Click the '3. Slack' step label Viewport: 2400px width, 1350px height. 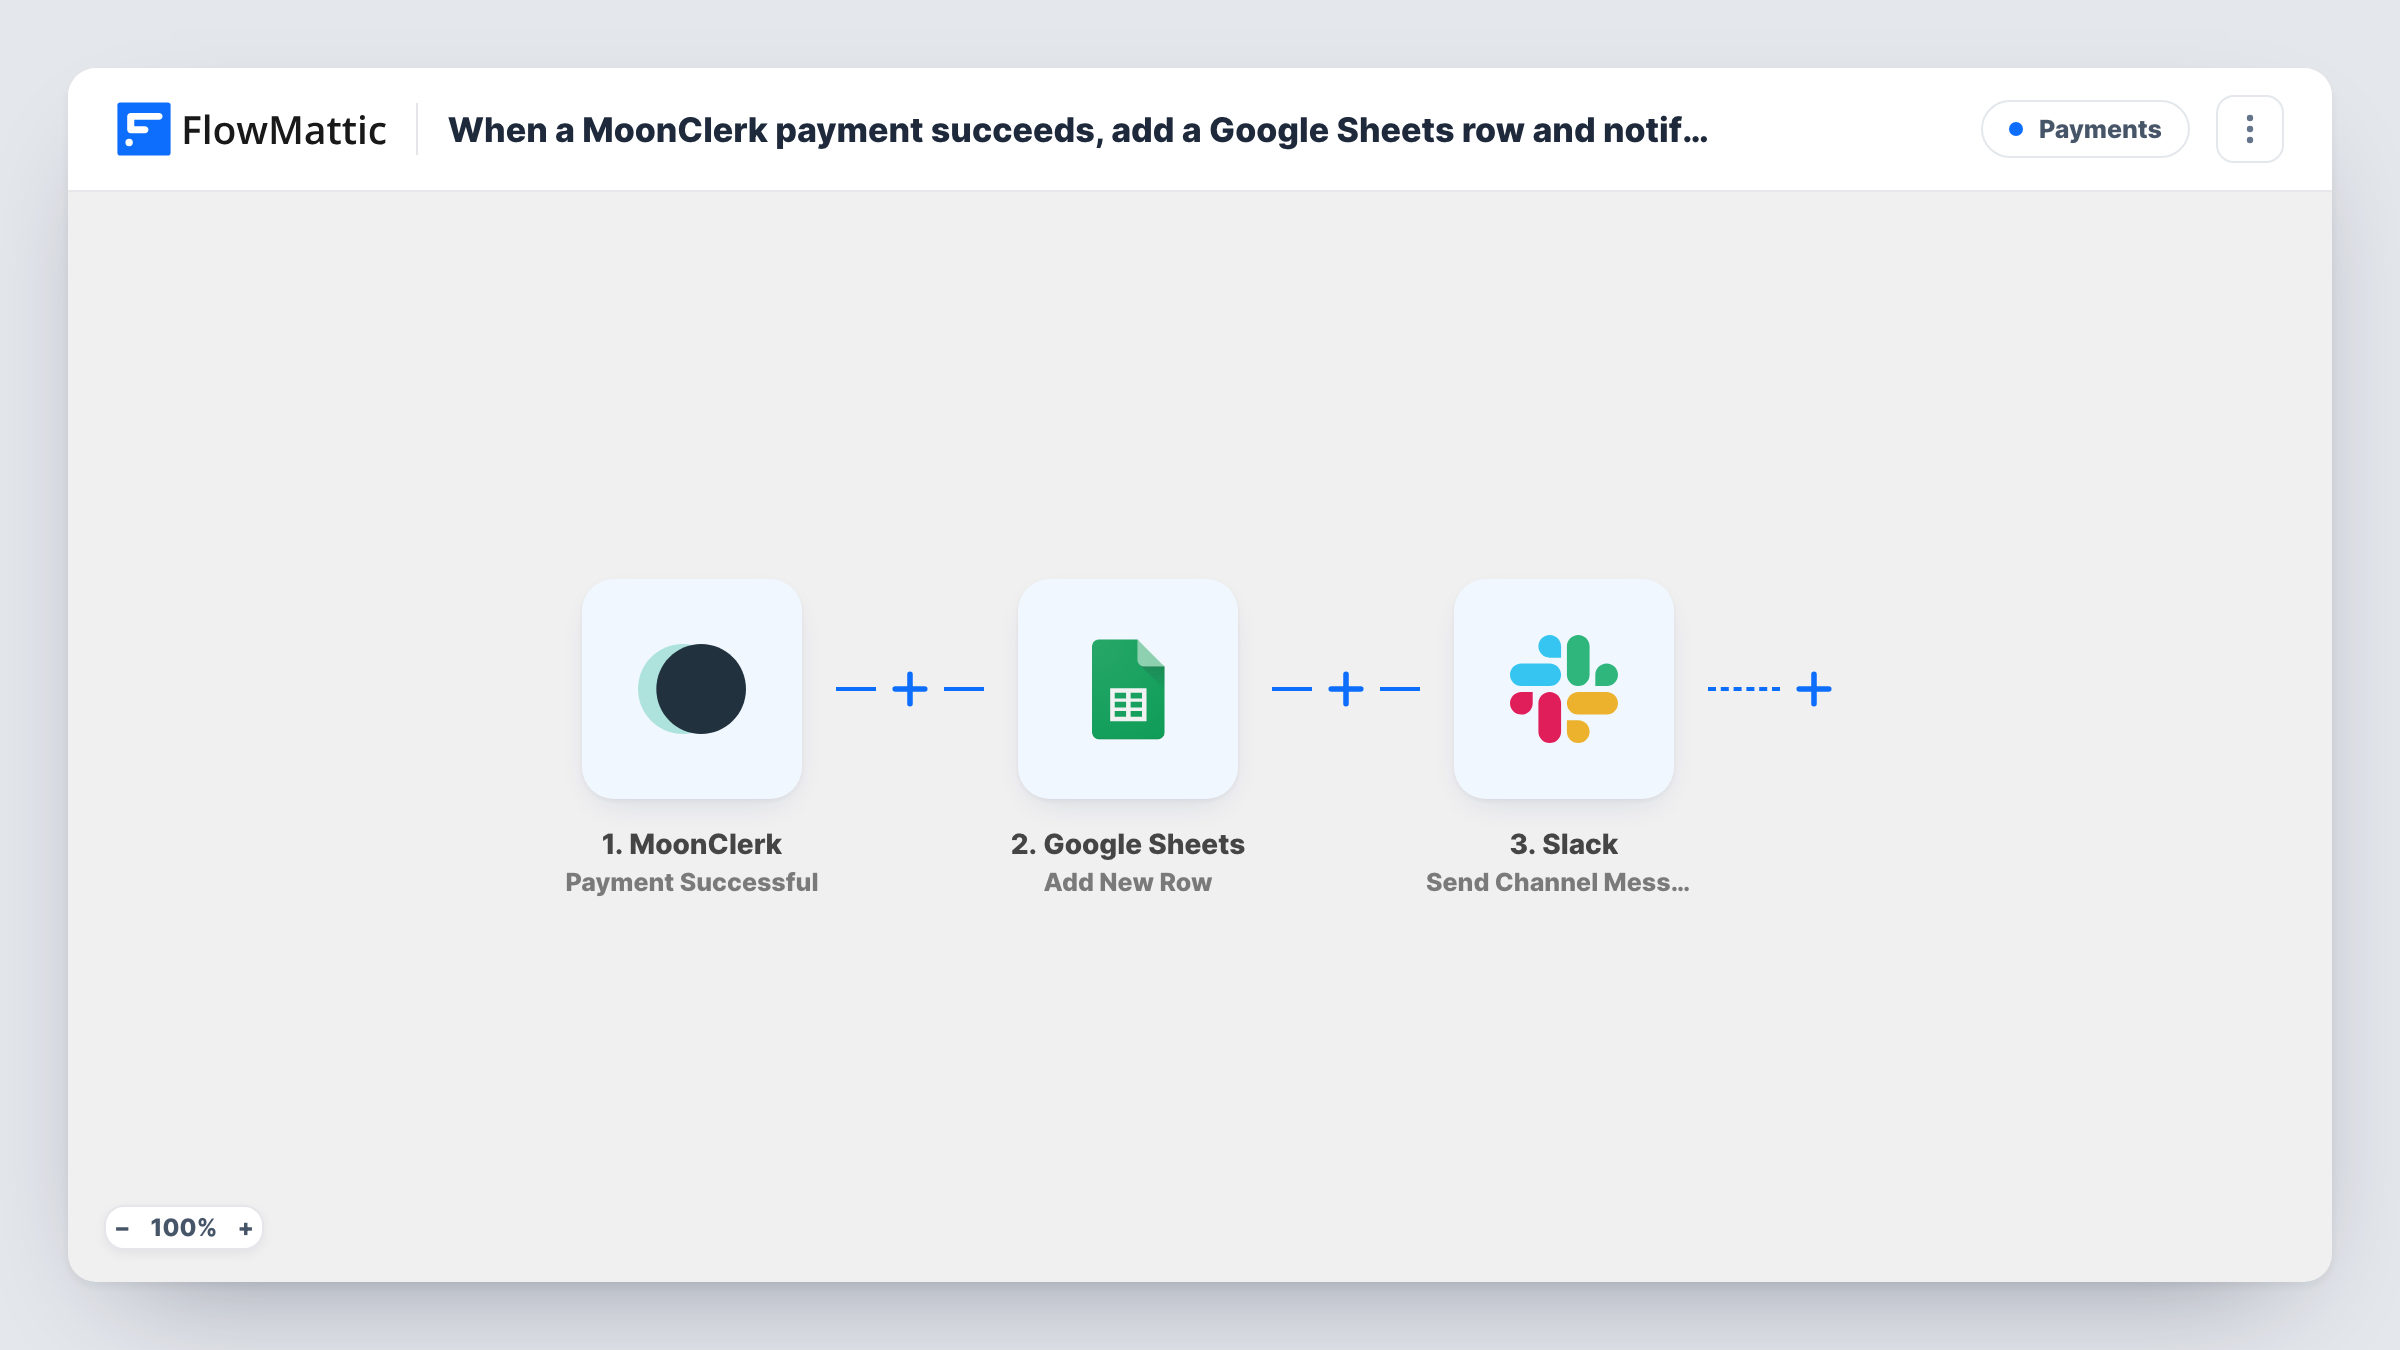(x=1564, y=844)
